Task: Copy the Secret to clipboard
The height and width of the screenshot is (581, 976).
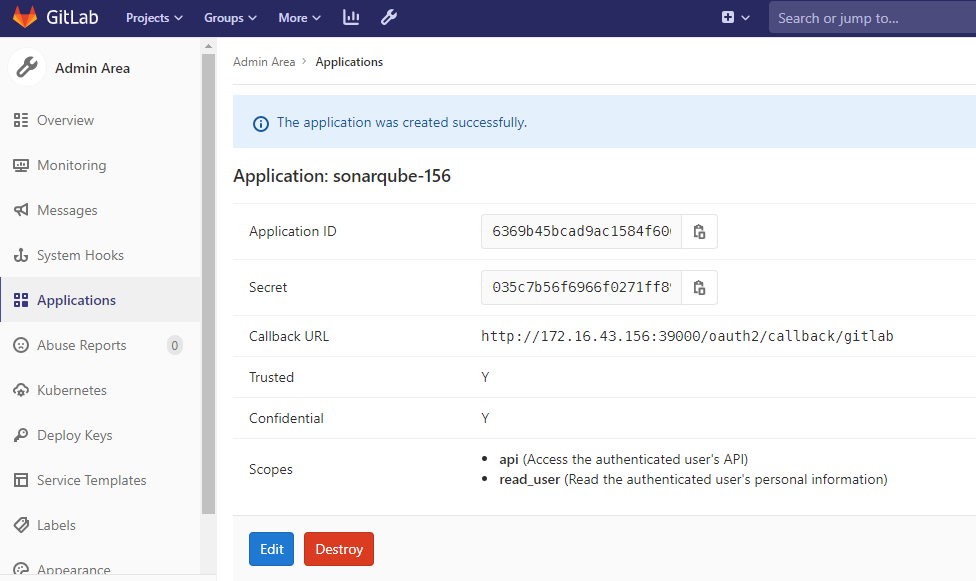Action: 699,287
